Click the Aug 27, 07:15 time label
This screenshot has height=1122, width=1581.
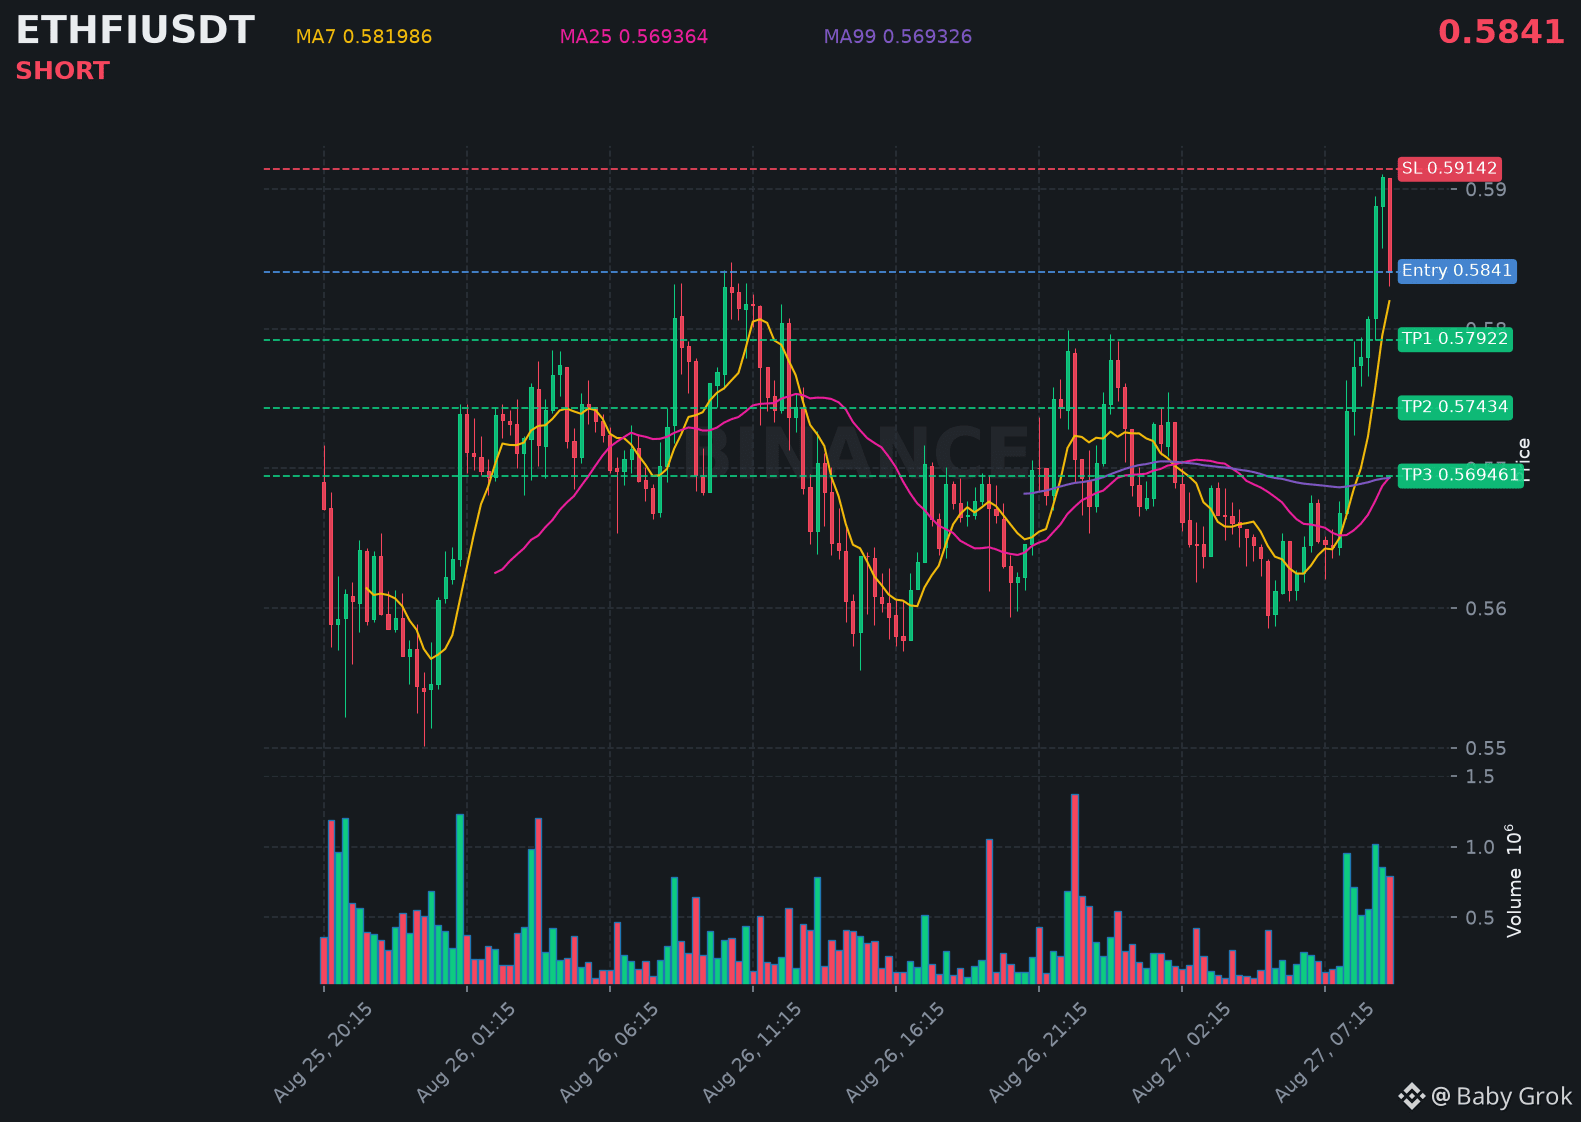pyautogui.click(x=1324, y=1053)
